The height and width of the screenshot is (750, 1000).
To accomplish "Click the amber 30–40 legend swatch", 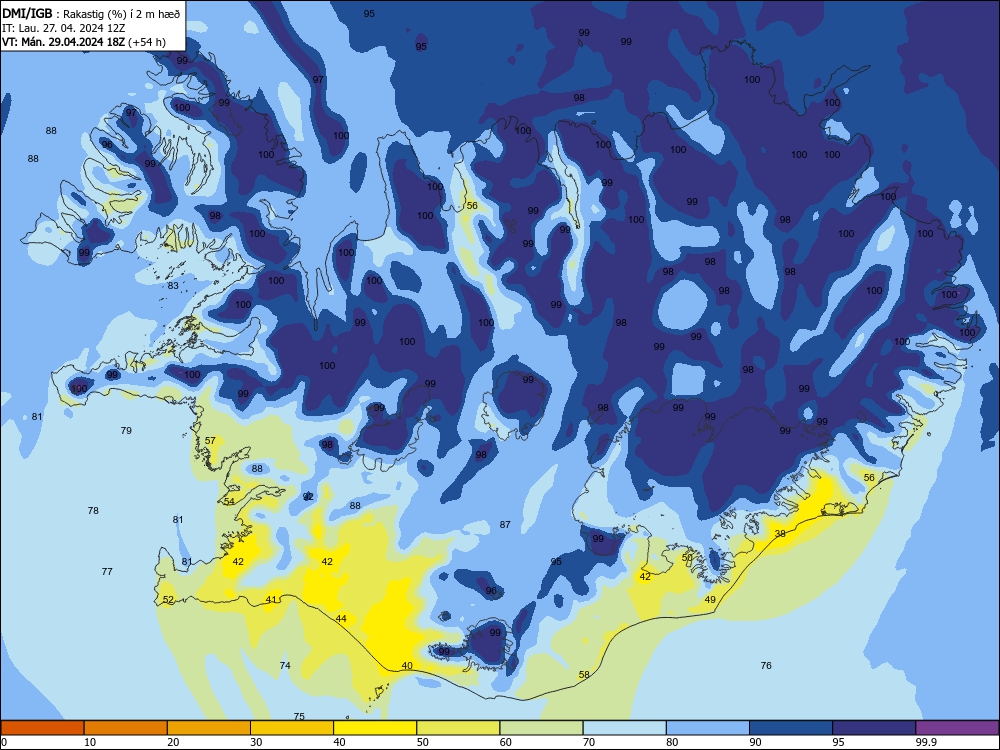I will pyautogui.click(x=292, y=728).
